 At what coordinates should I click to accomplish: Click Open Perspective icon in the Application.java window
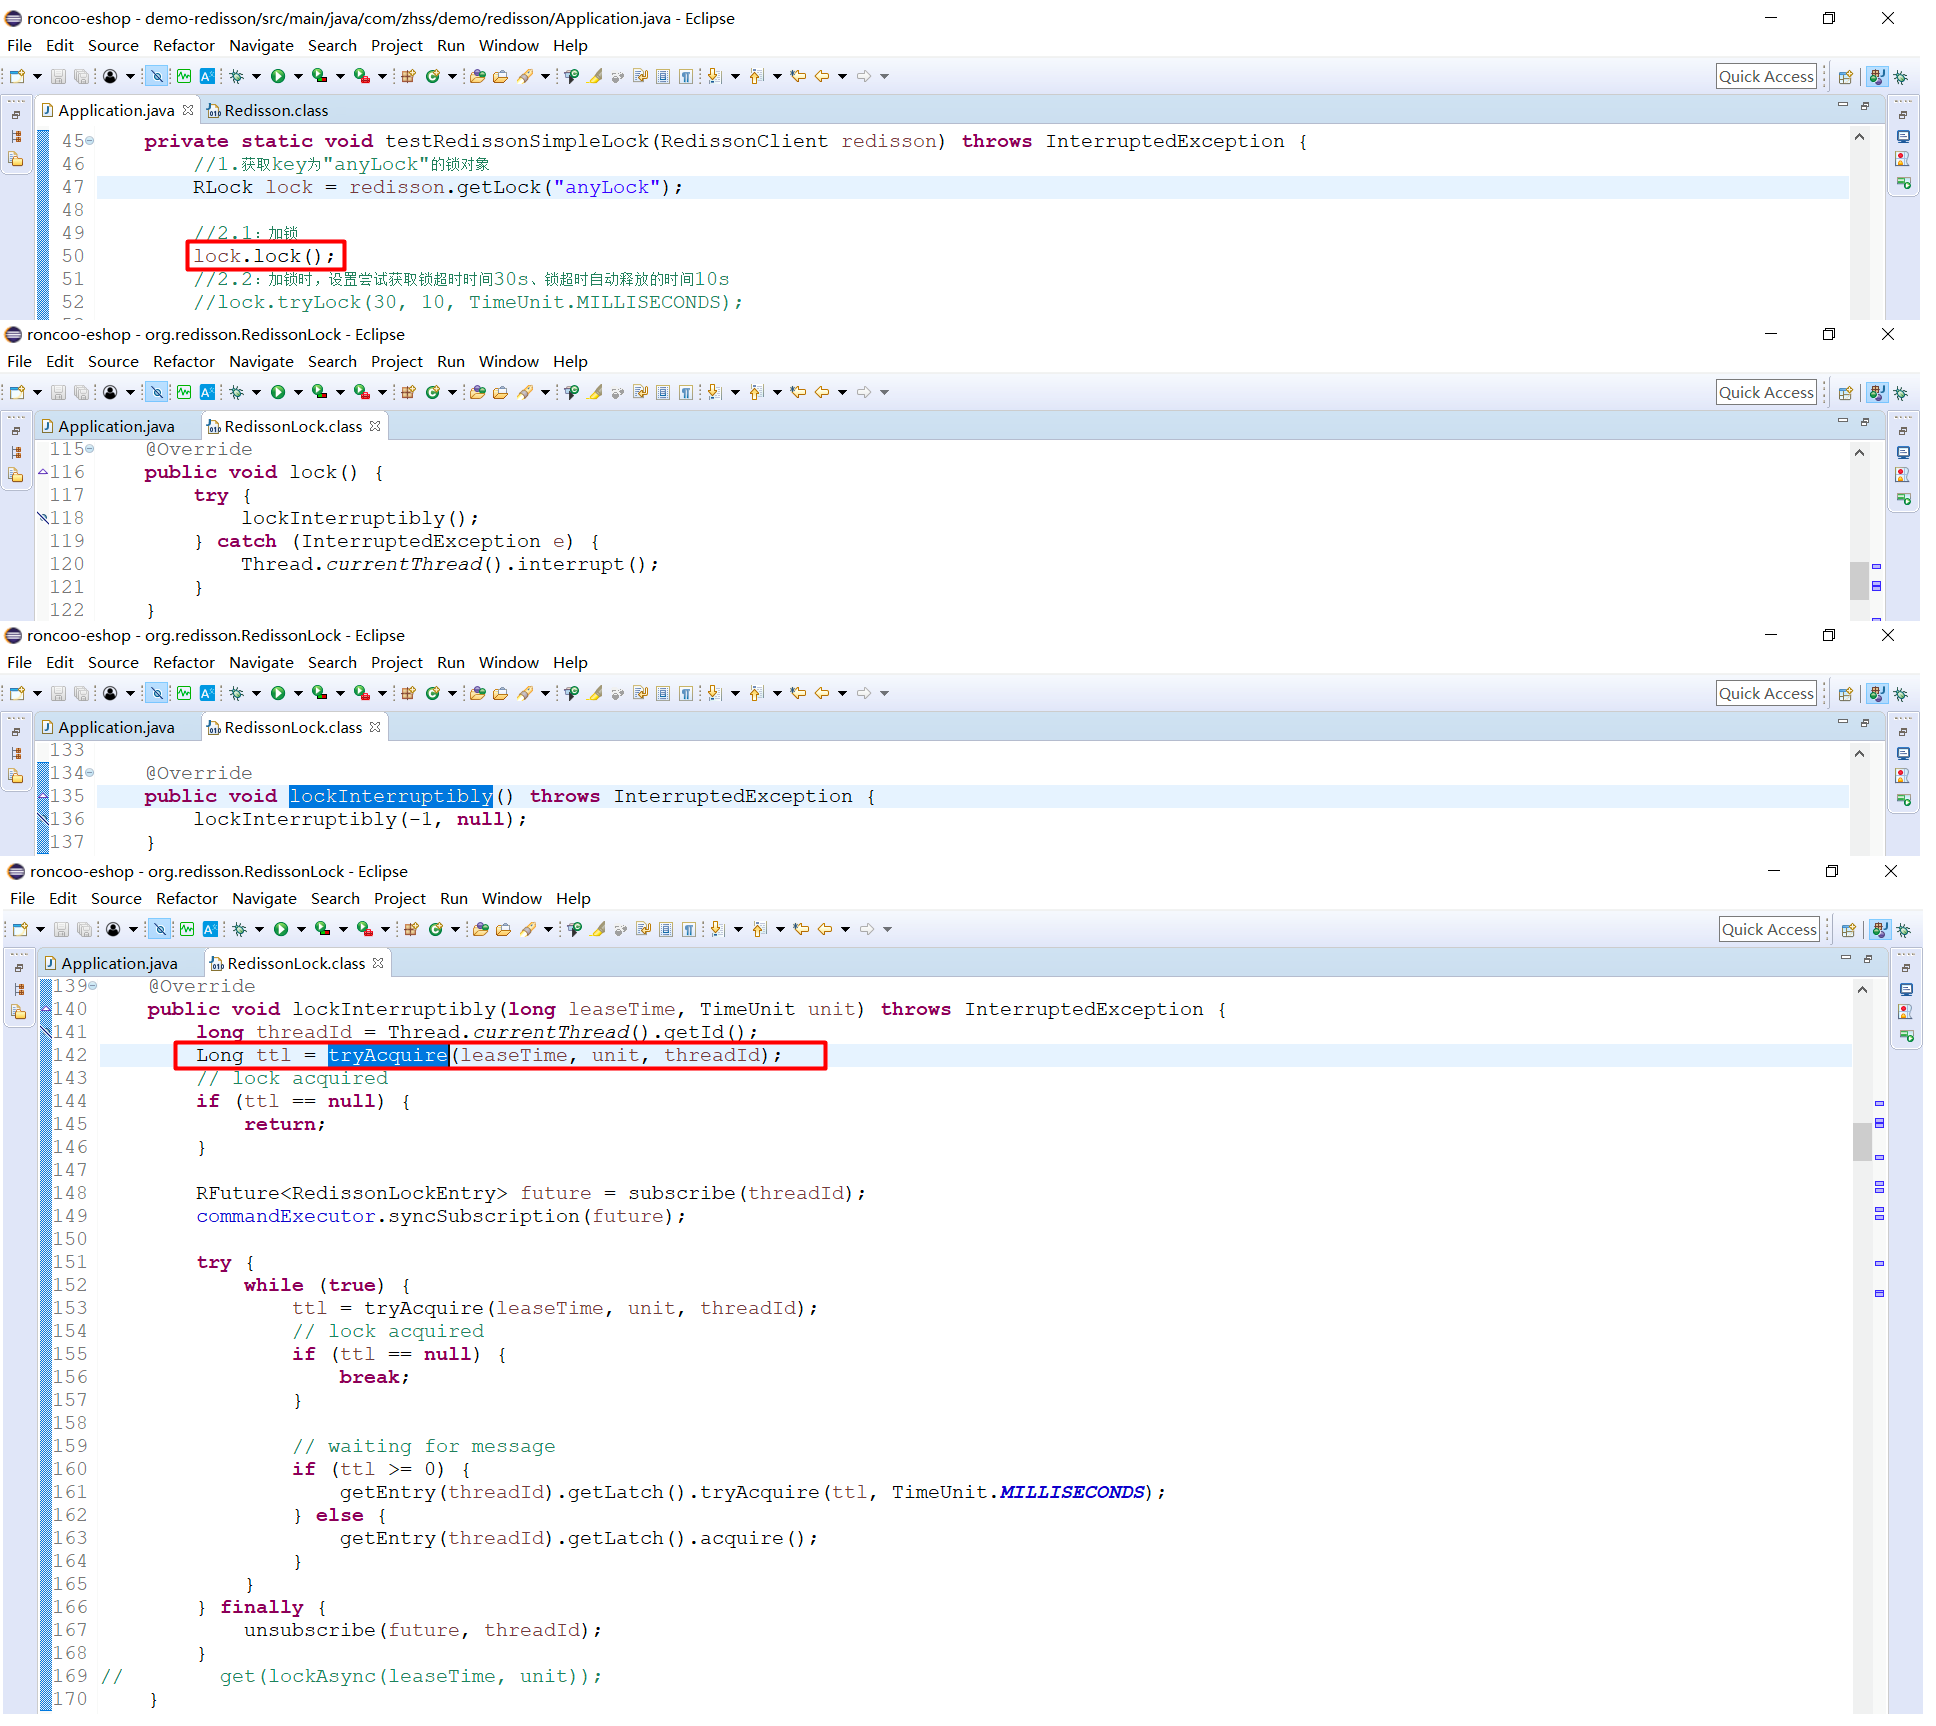point(1846,76)
